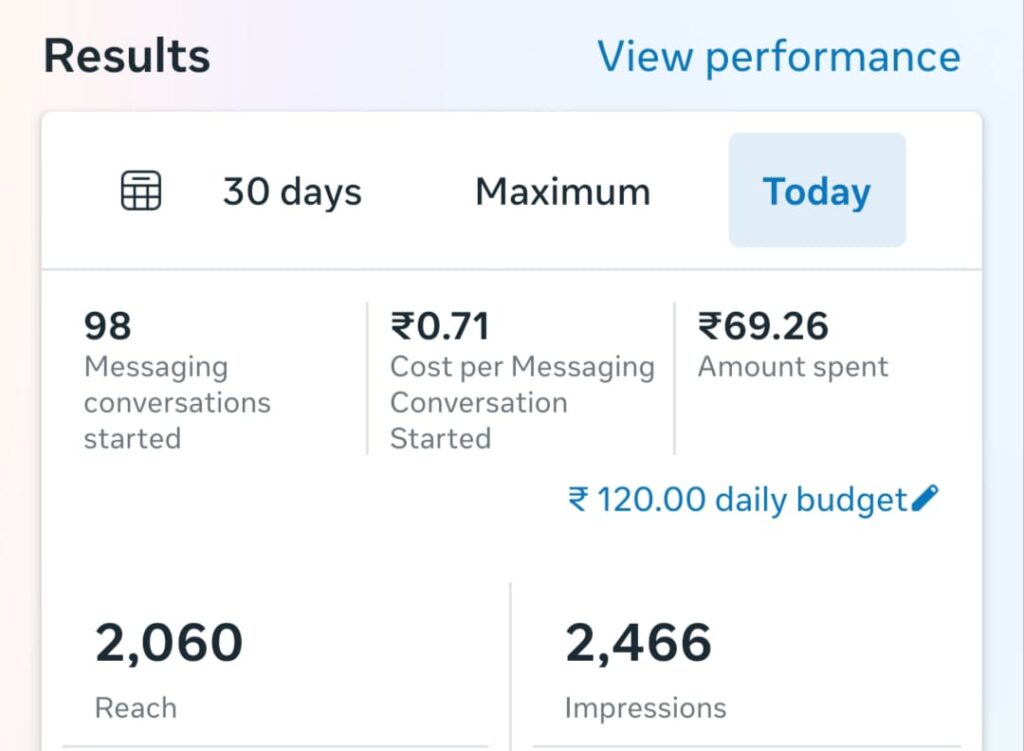Open the calendar date range picker icon
1024x751 pixels.
pos(141,191)
